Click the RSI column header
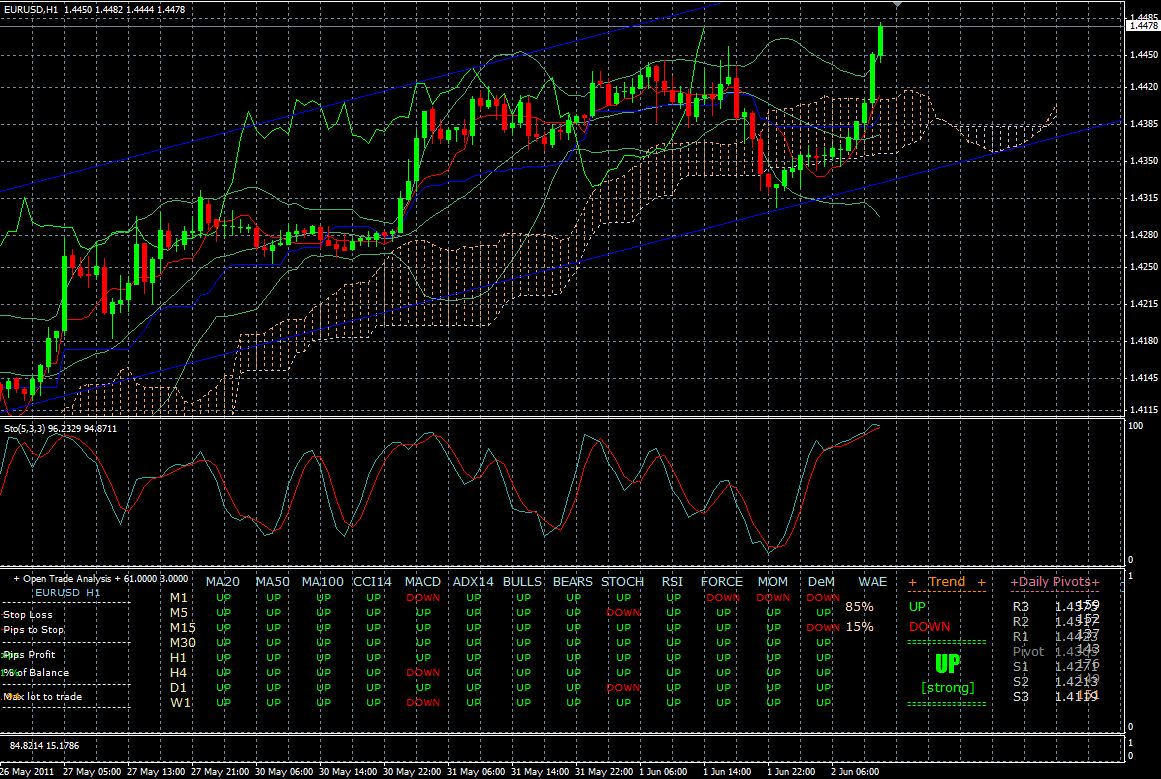The width and height of the screenshot is (1161, 779). [x=672, y=582]
